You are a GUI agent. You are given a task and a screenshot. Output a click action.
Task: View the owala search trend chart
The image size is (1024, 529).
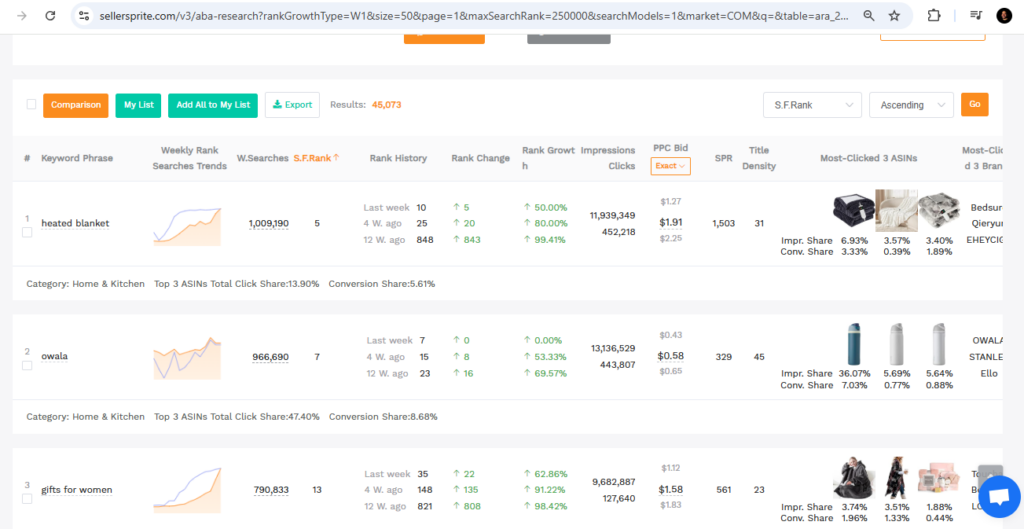[x=187, y=358]
